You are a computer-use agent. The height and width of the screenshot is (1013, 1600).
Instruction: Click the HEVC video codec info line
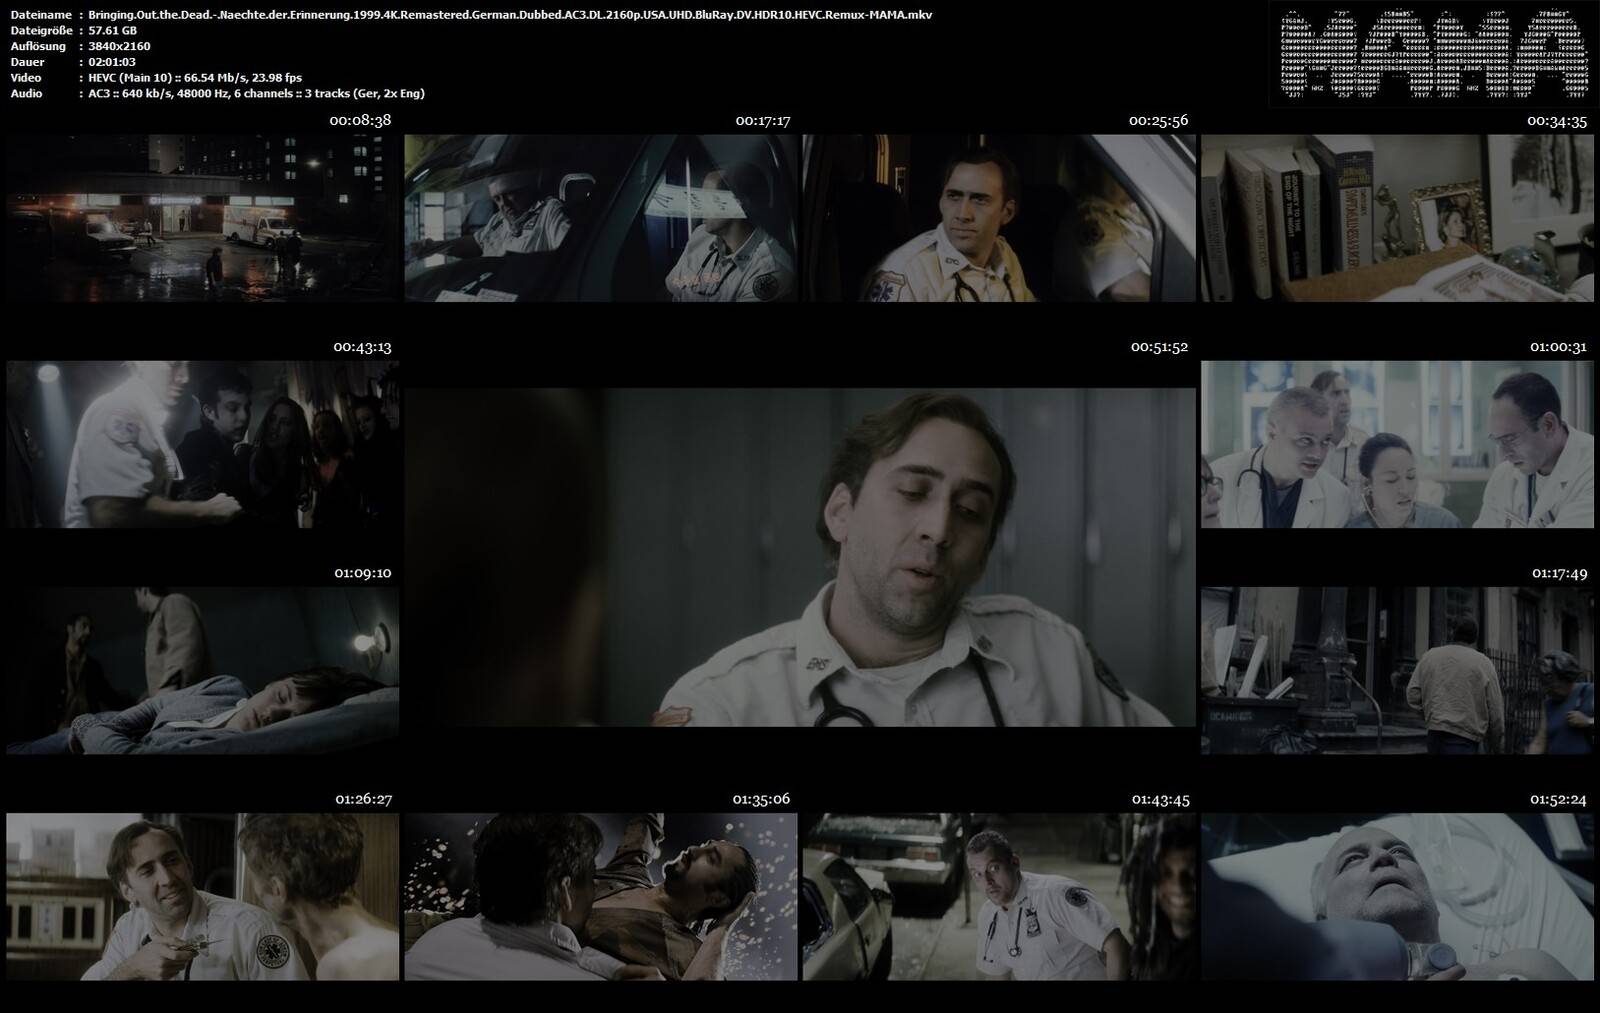point(195,78)
